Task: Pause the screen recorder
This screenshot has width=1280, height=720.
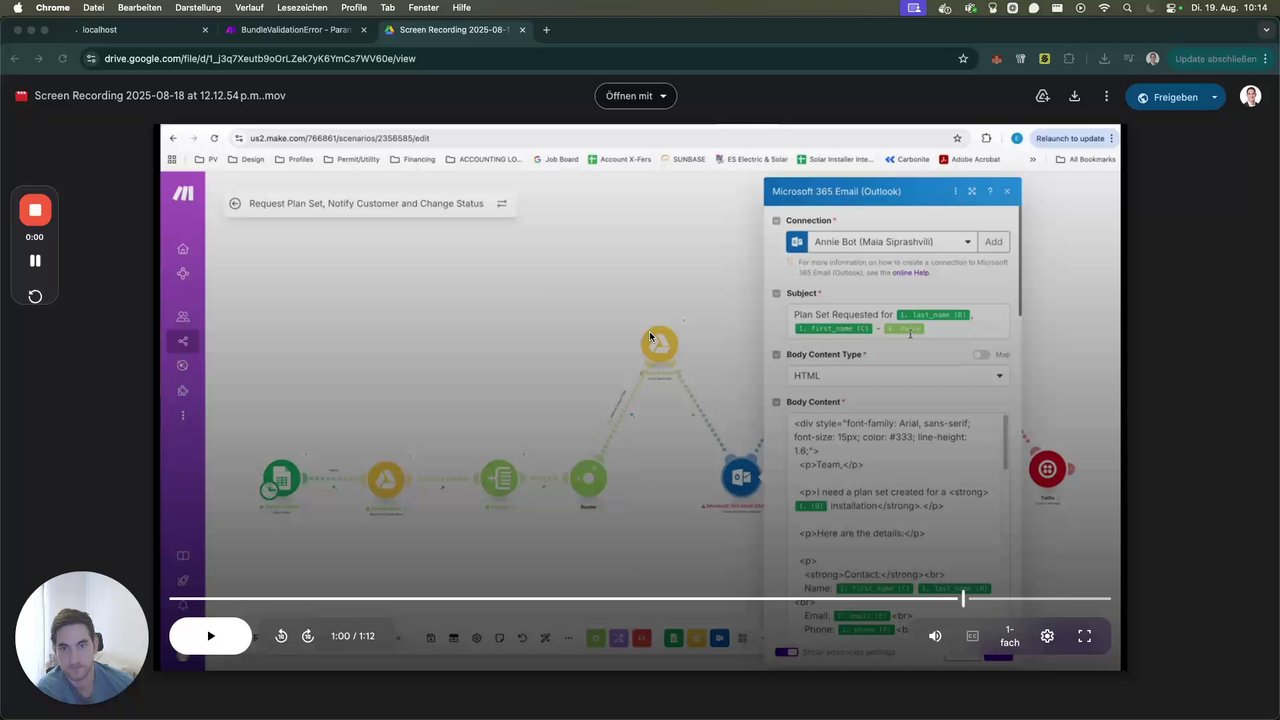Action: point(35,261)
